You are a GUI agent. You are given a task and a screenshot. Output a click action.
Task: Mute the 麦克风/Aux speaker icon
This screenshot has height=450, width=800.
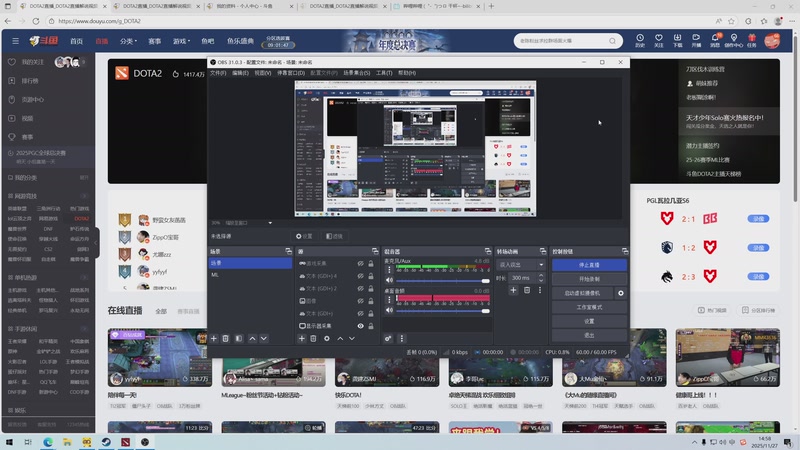coord(389,280)
